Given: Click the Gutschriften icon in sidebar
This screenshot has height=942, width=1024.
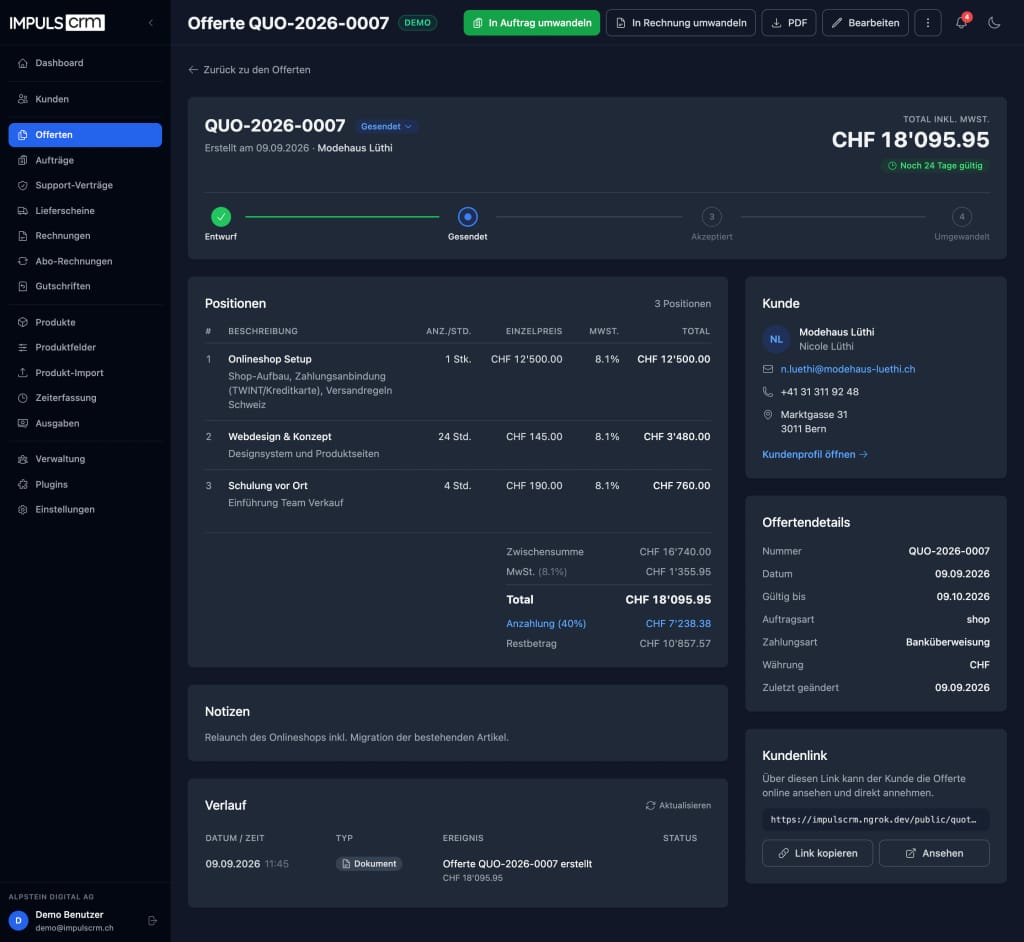Looking at the screenshot, I should [x=23, y=286].
